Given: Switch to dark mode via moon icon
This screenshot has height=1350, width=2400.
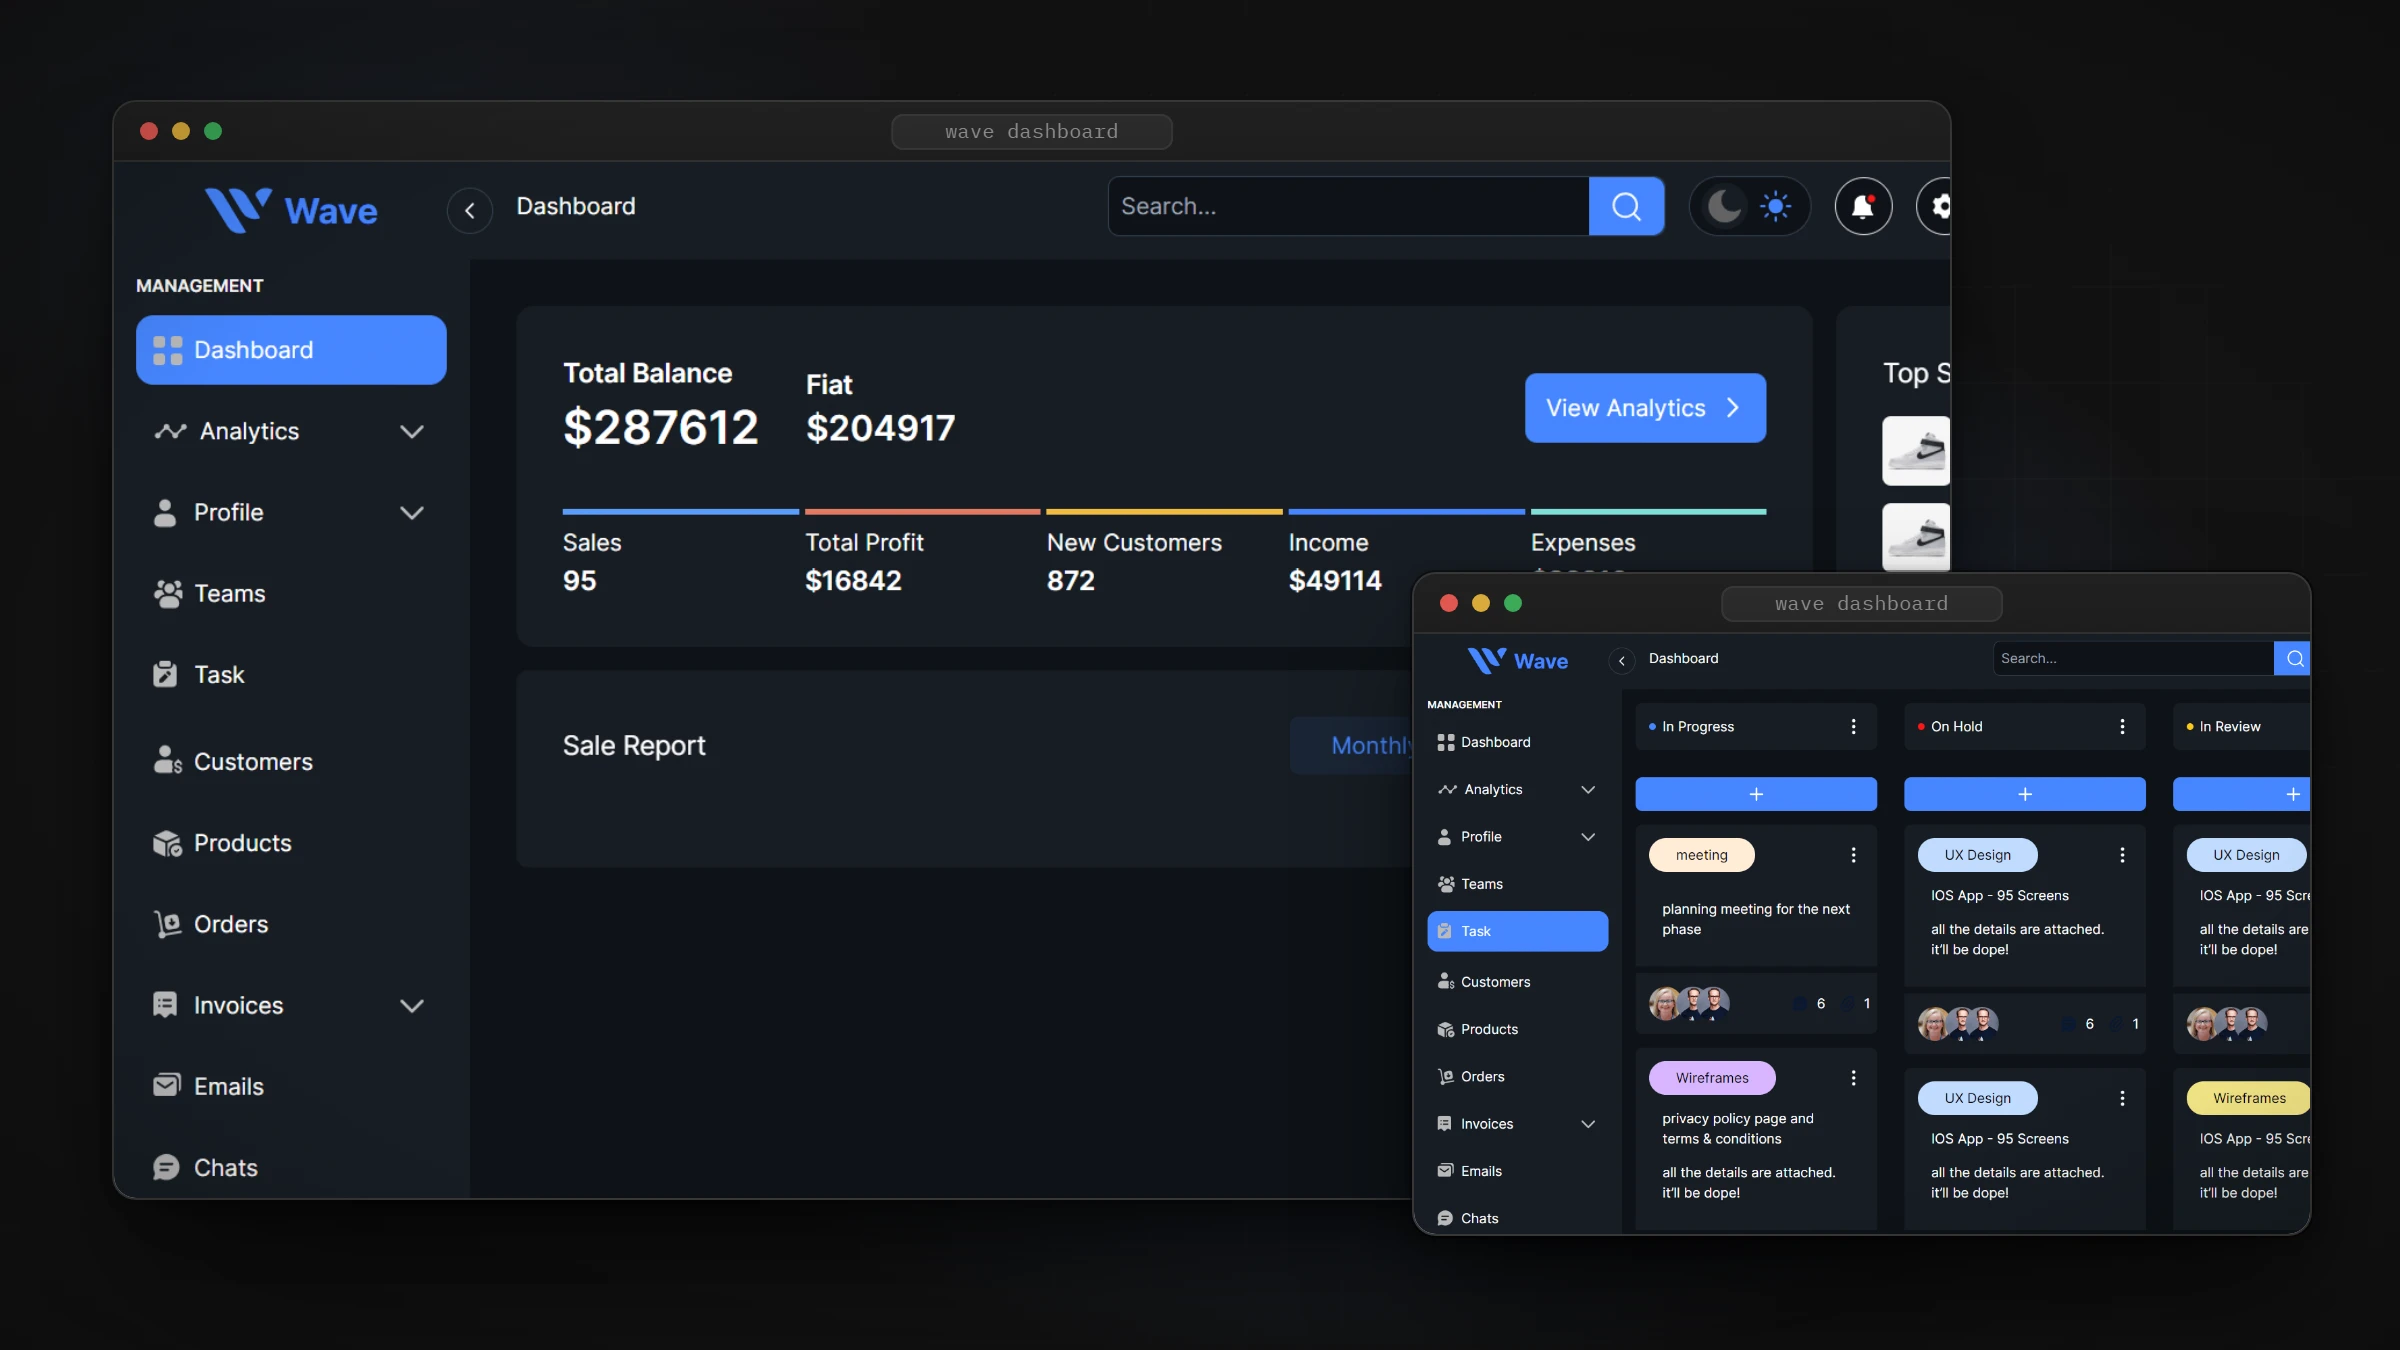Looking at the screenshot, I should (x=1724, y=206).
